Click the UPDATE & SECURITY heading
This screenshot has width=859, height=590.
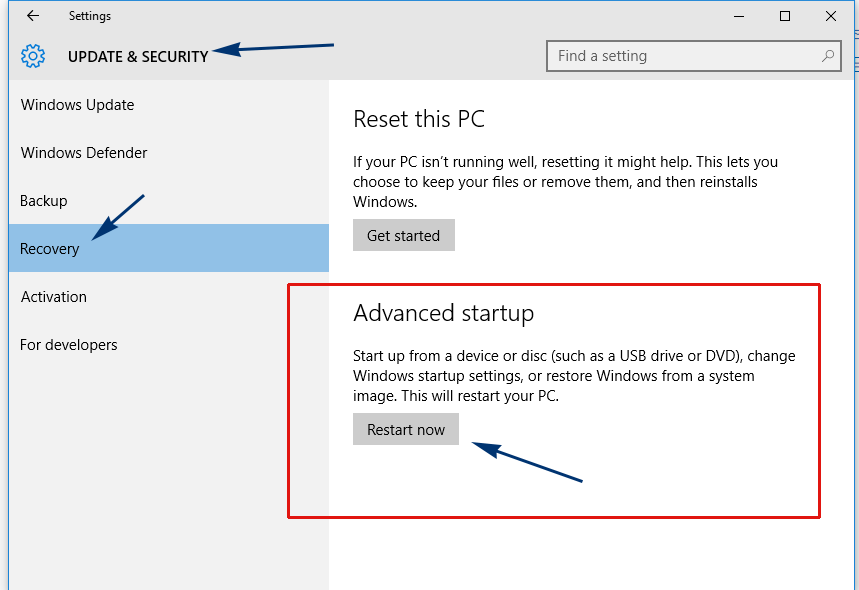click(x=138, y=56)
